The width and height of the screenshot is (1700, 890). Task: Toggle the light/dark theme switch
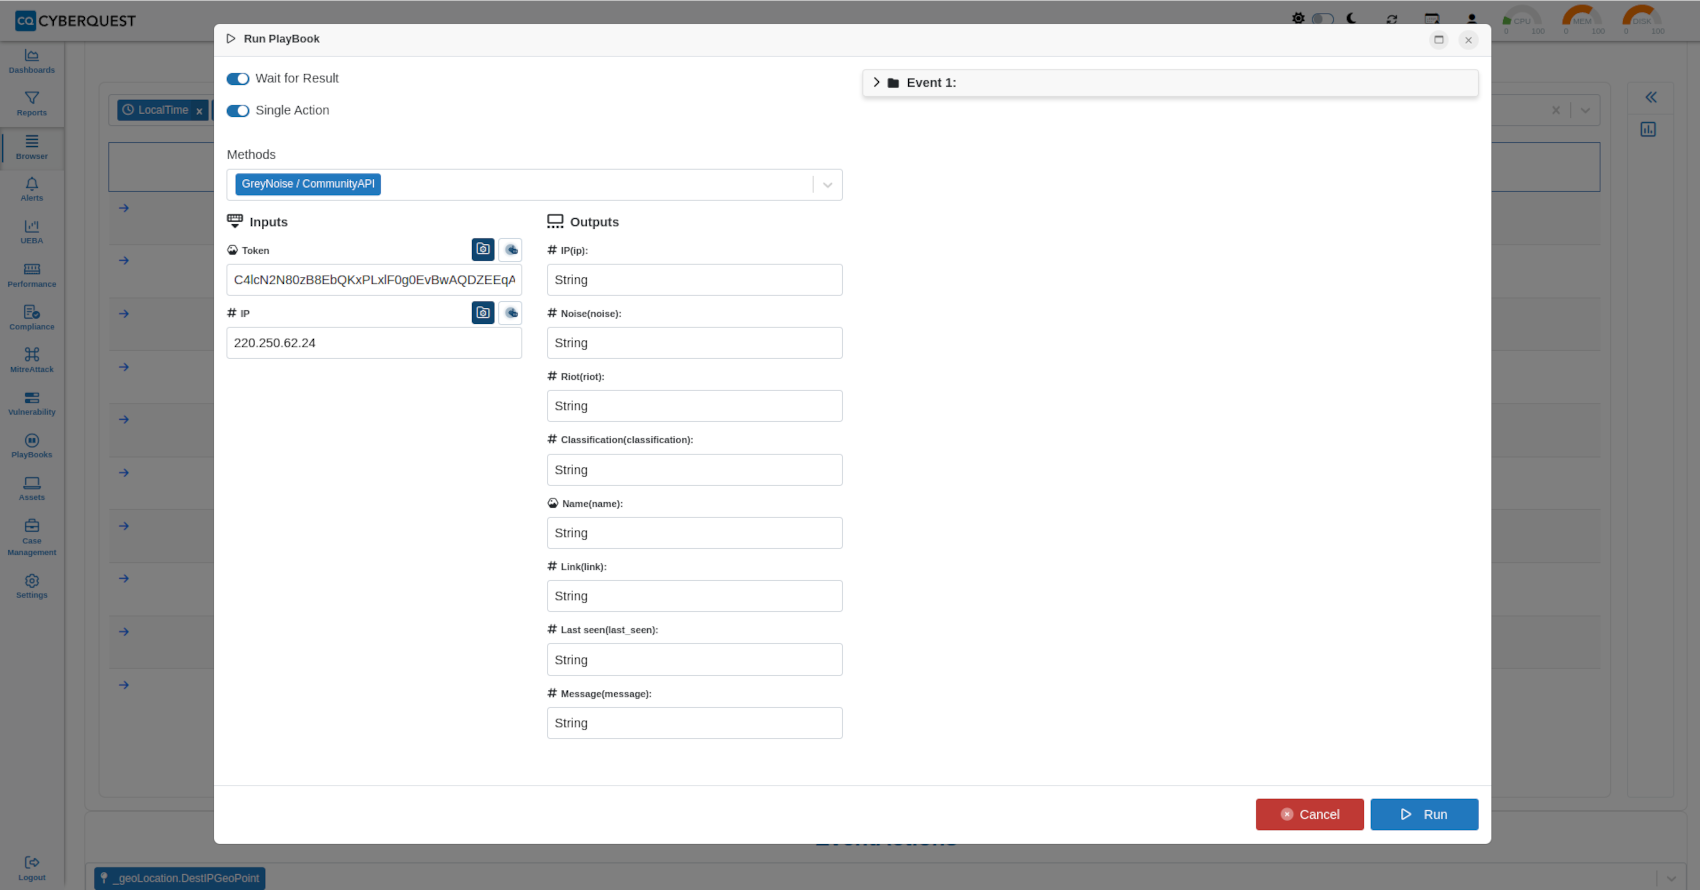1323,19
